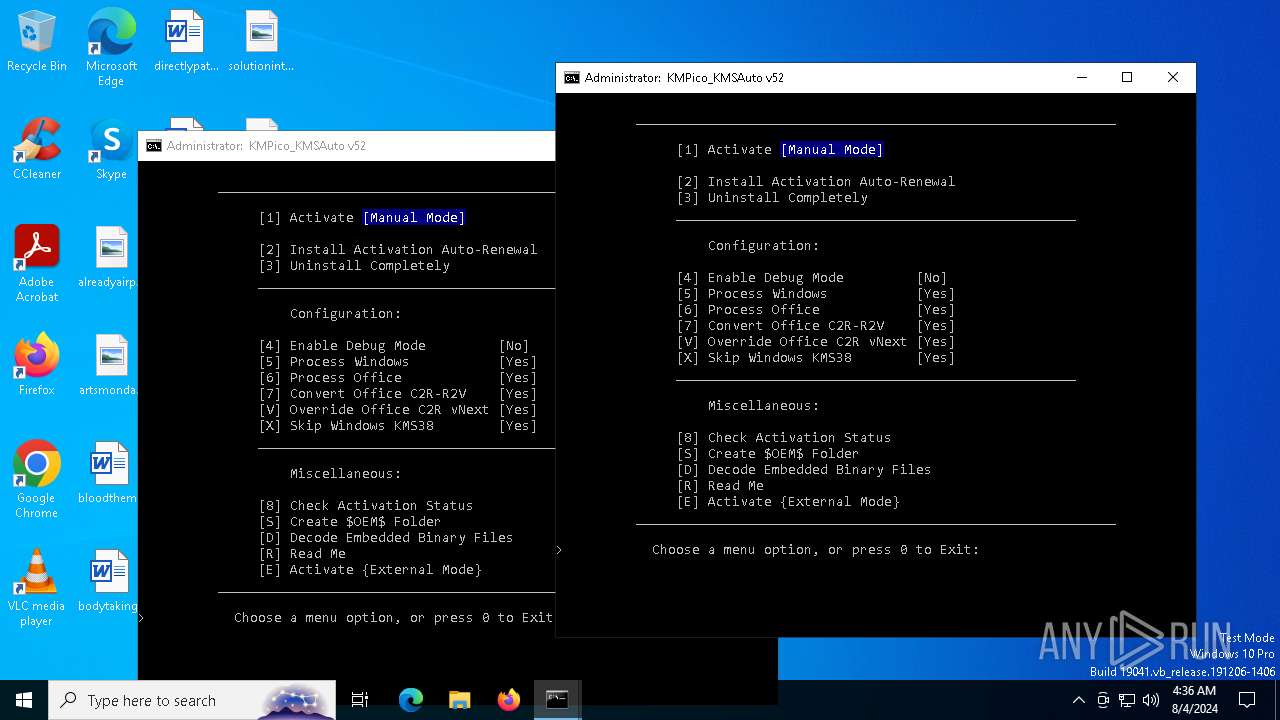Click '[1] Activate' in the front window
The width and height of the screenshot is (1280, 720).
(x=724, y=150)
